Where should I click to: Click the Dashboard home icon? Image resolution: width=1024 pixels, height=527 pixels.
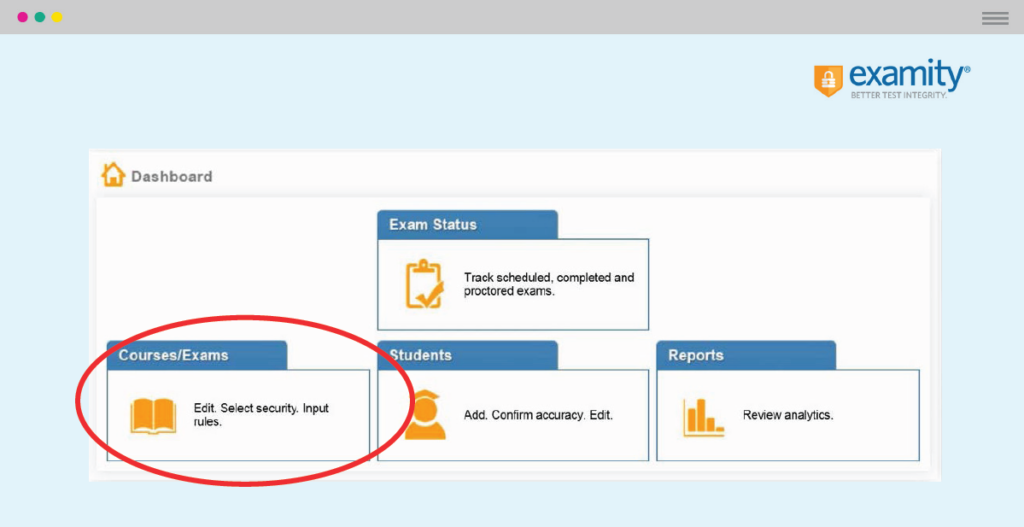coord(113,175)
